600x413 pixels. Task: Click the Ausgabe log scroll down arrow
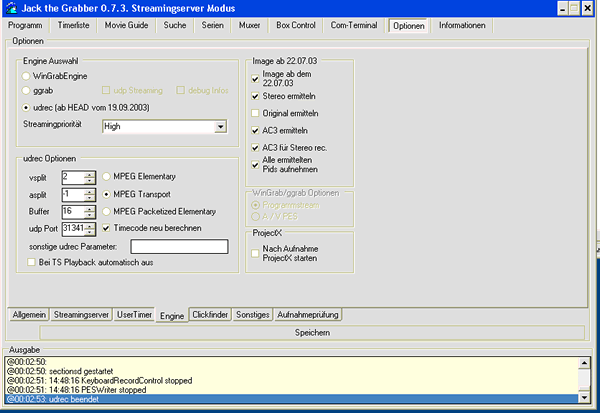point(584,397)
